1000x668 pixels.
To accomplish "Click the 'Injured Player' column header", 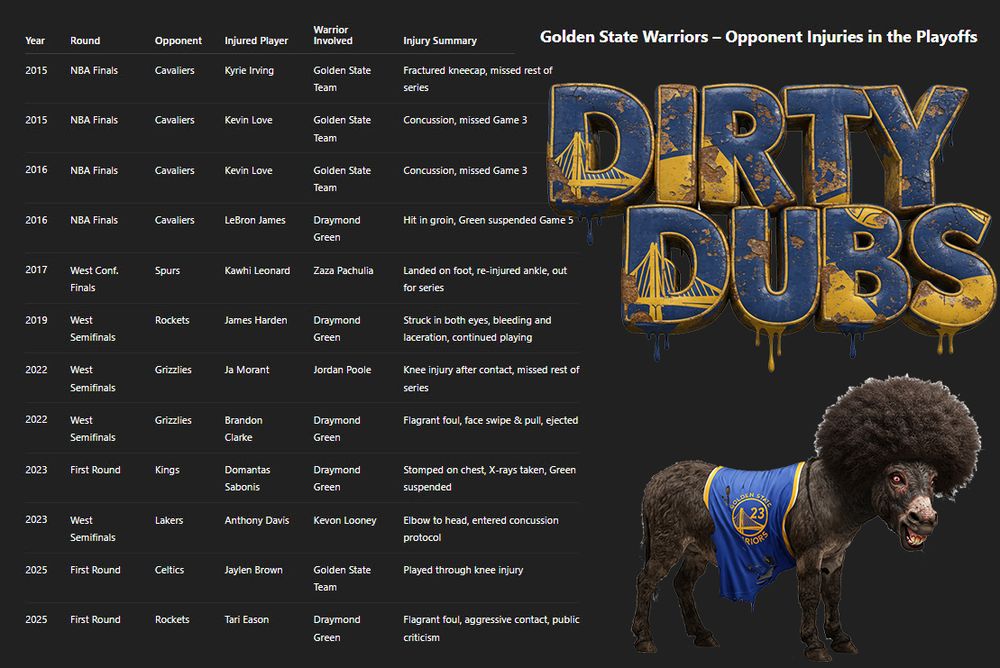I will tap(256, 41).
